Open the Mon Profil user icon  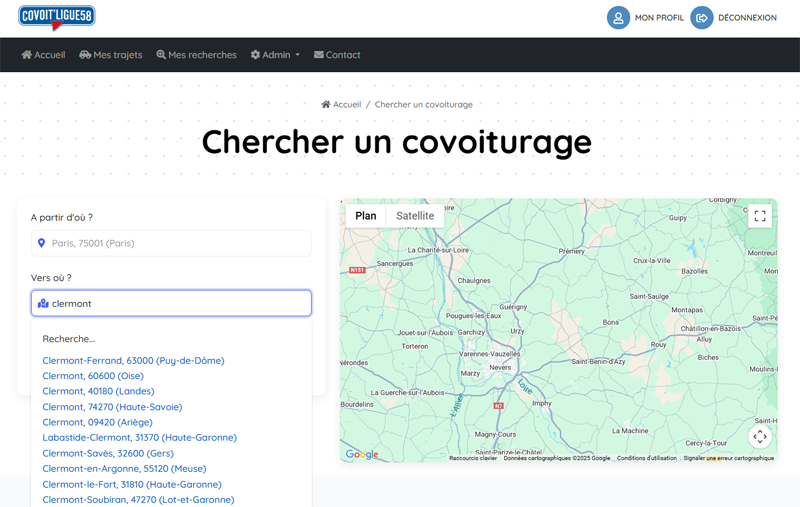pyautogui.click(x=618, y=18)
